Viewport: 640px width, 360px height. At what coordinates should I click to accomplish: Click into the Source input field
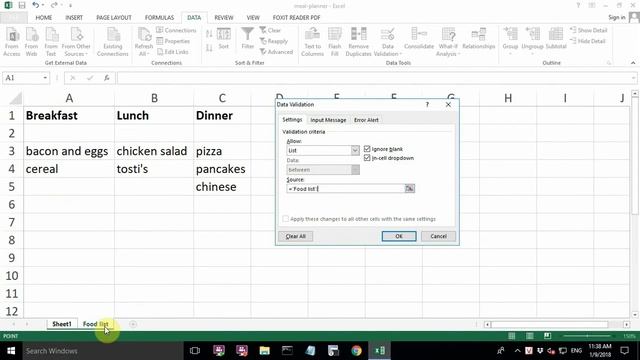pos(345,189)
